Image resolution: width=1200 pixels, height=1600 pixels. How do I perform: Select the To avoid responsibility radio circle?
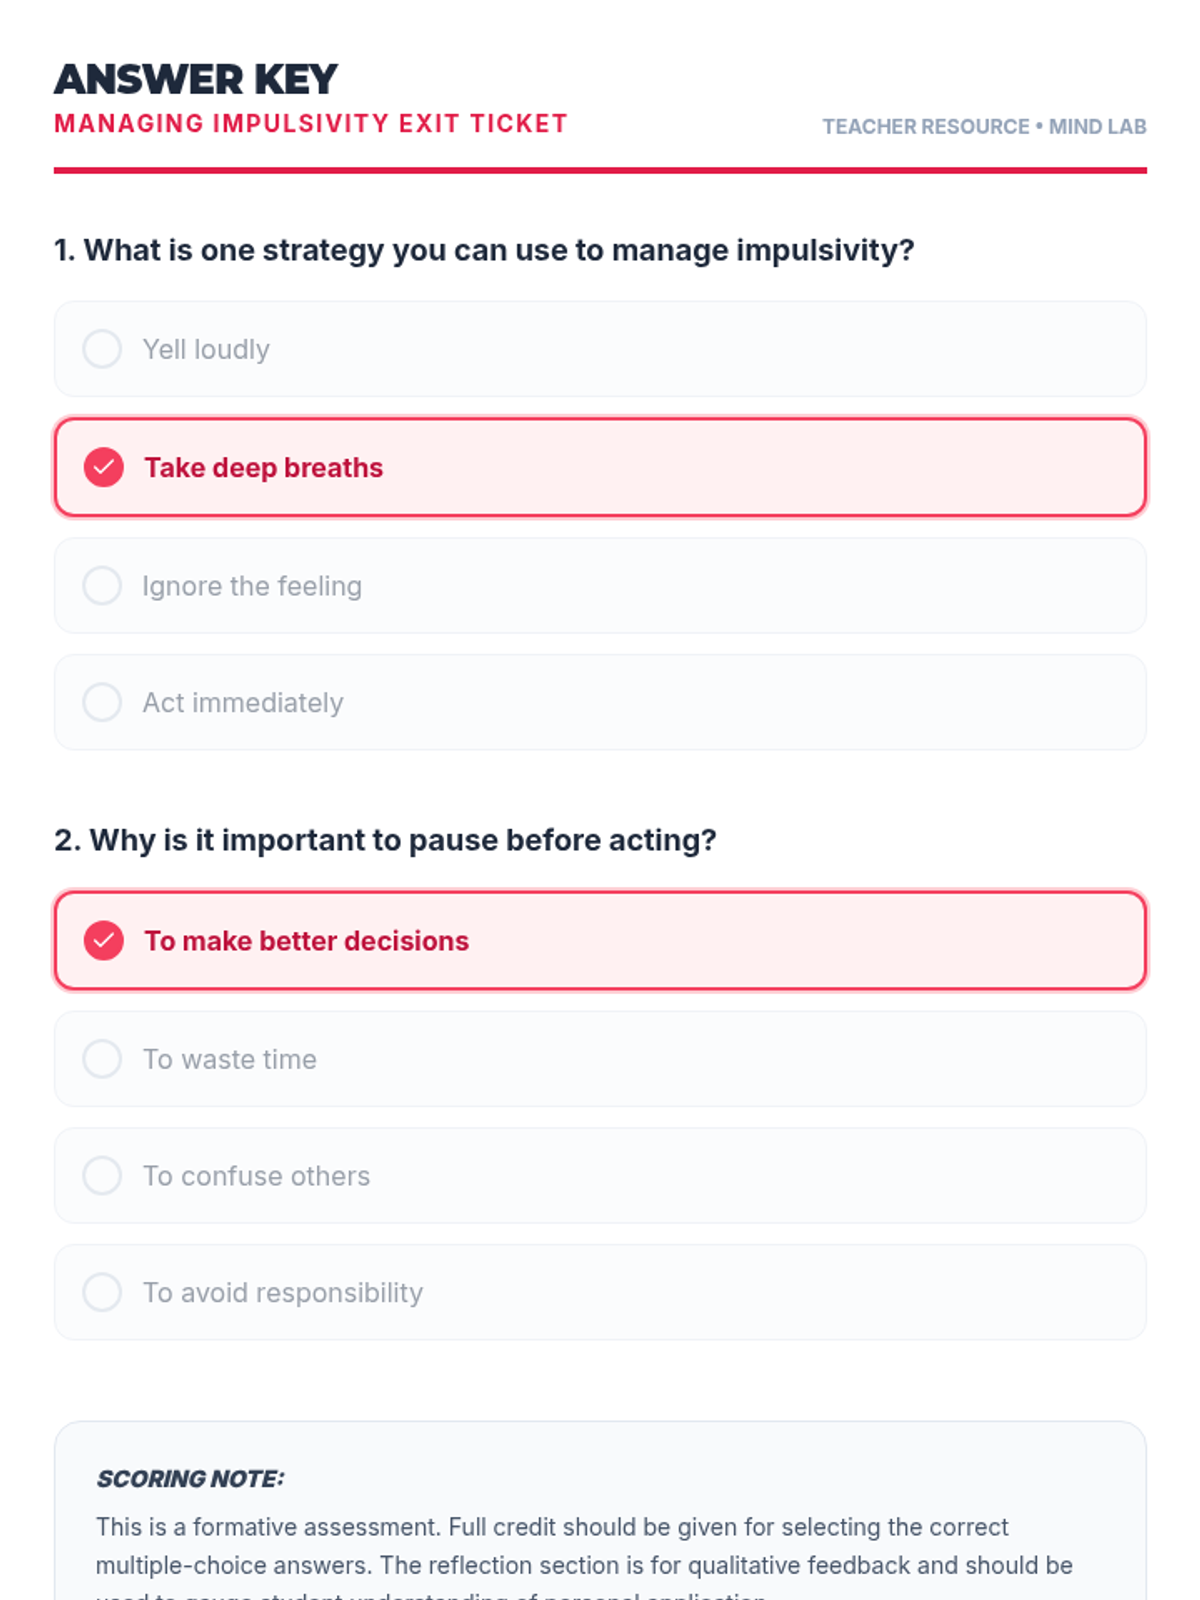[102, 1292]
